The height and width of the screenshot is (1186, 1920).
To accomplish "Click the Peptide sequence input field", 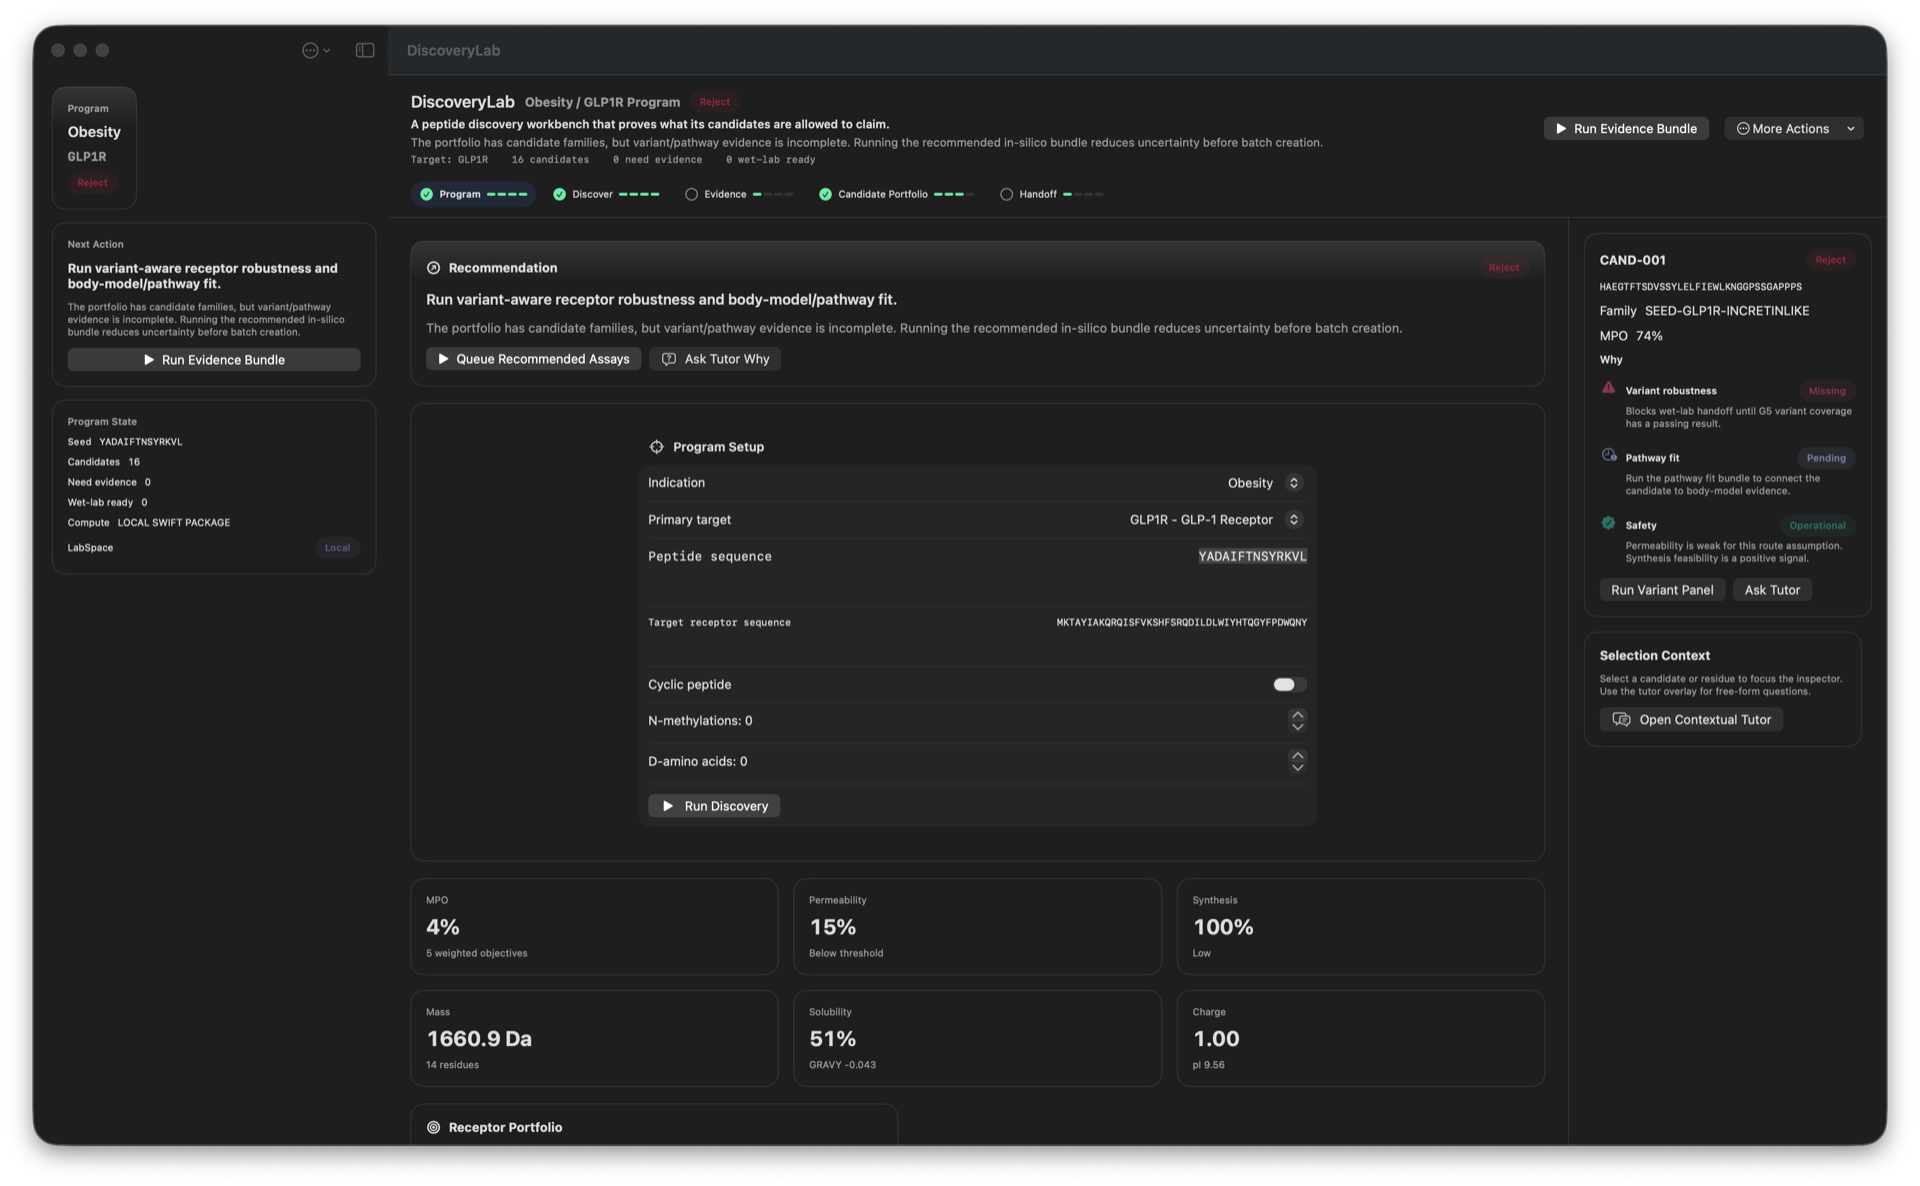I will point(977,557).
